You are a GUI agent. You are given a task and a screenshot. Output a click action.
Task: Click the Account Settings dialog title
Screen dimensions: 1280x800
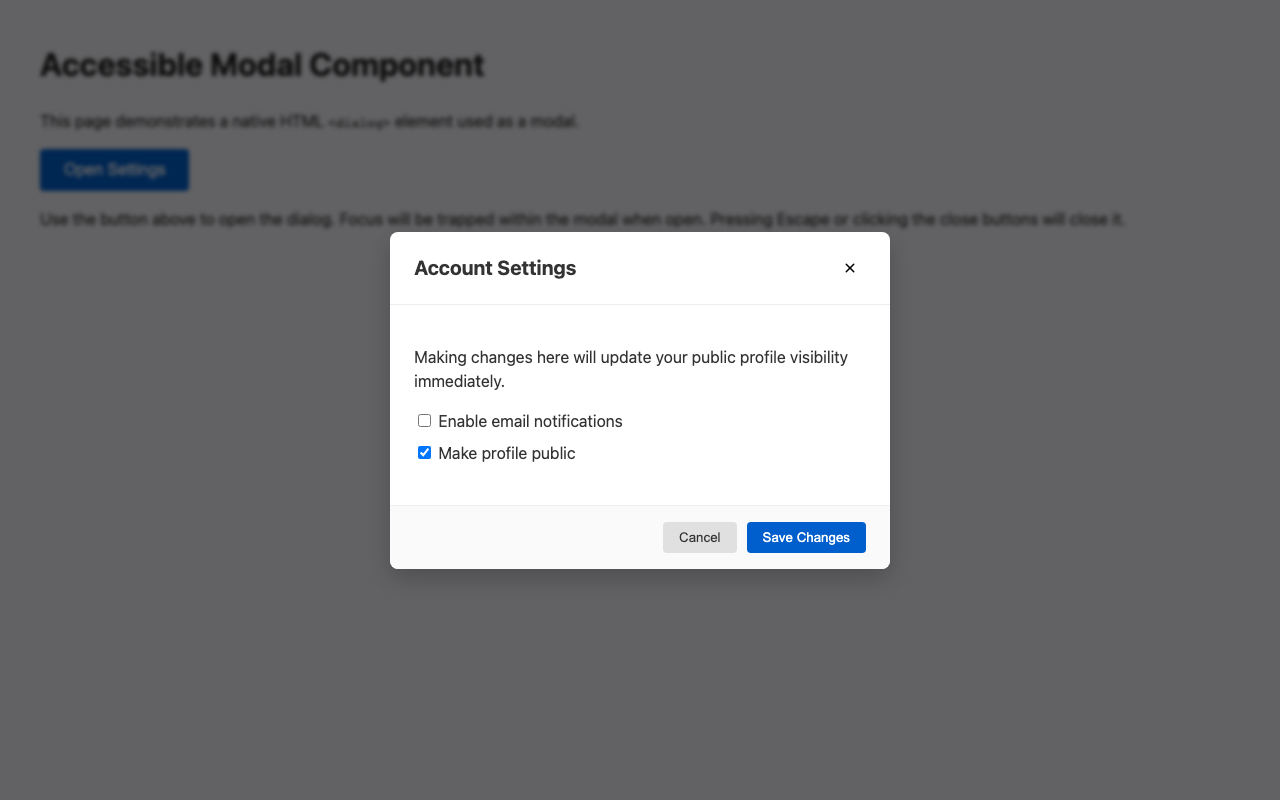coord(495,268)
